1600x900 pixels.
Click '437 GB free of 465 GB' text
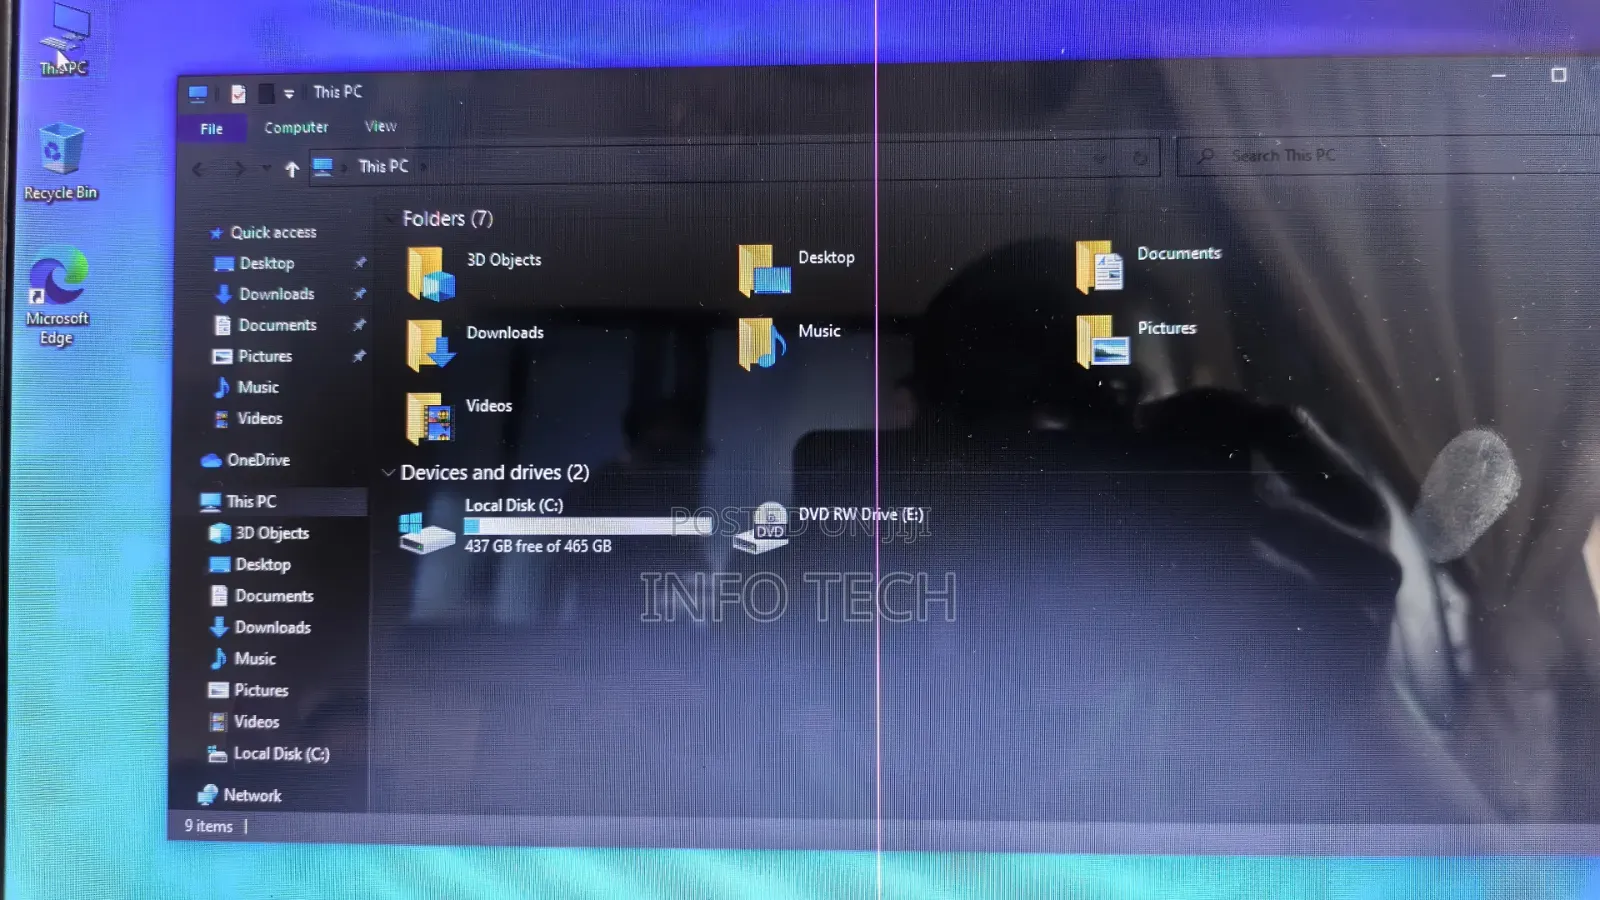click(538, 546)
